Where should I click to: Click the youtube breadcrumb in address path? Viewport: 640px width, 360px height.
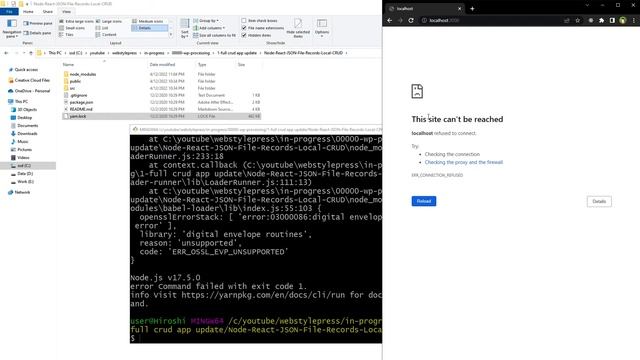tap(97, 53)
